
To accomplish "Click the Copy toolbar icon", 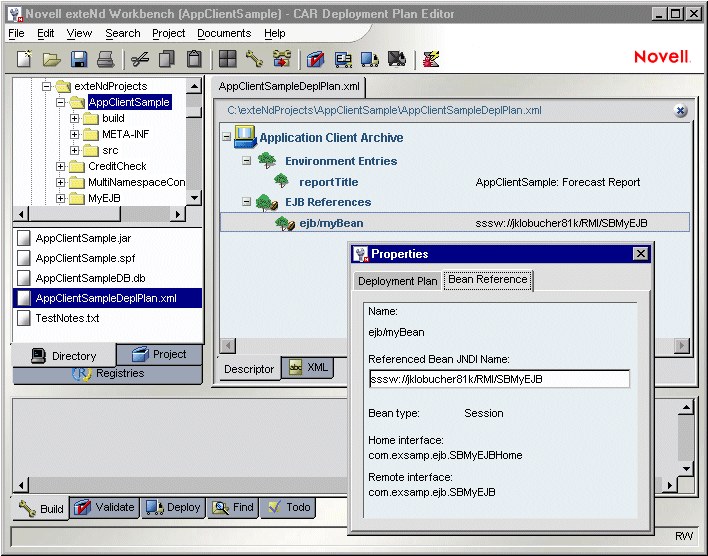I will coord(167,59).
